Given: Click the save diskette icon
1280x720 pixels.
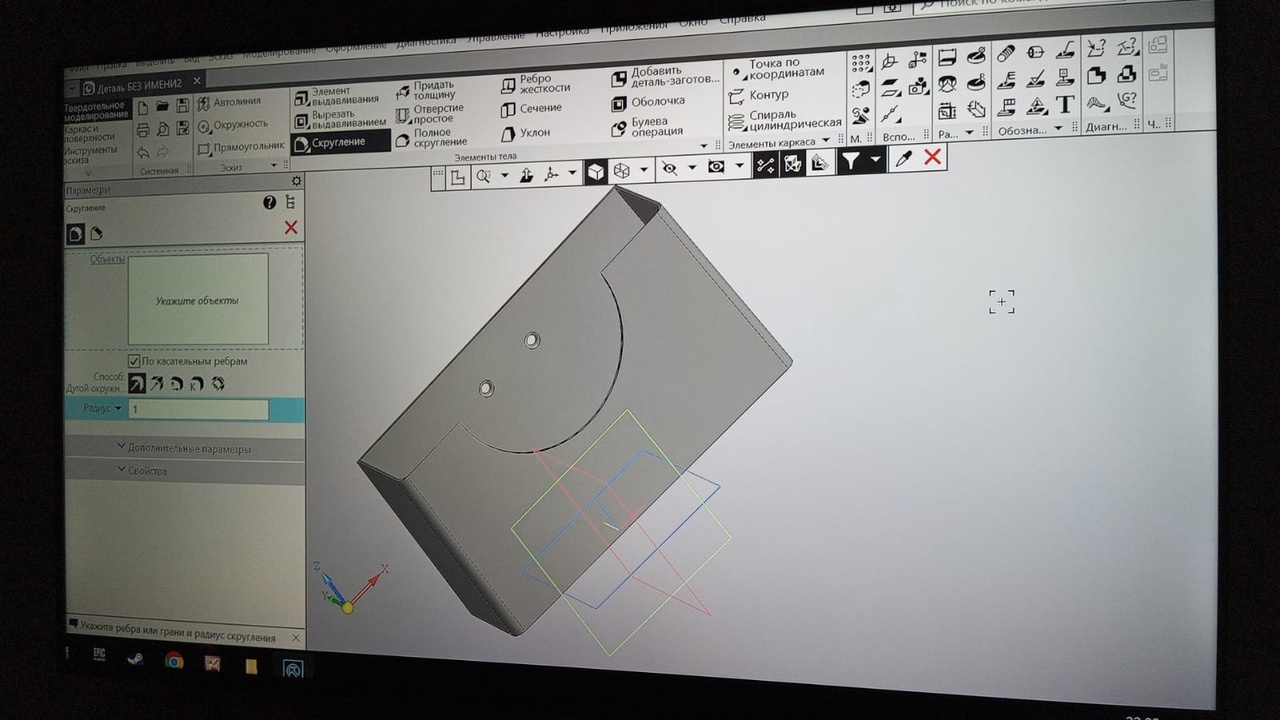Looking at the screenshot, I should (182, 105).
